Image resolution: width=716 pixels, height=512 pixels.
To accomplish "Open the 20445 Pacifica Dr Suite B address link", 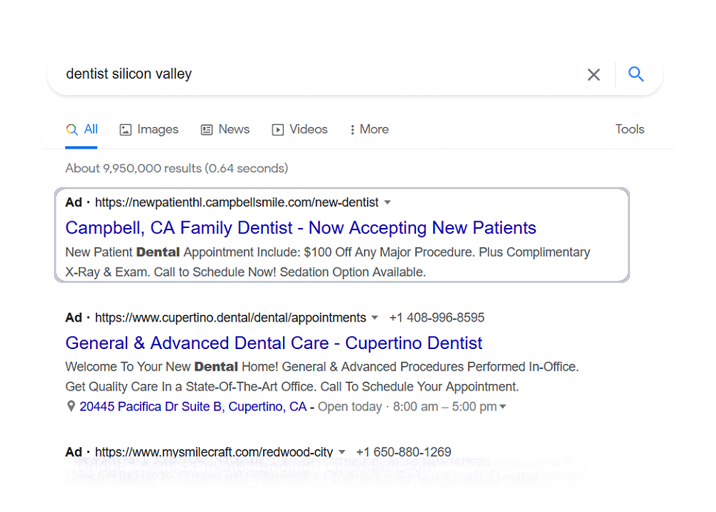I will 193,406.
